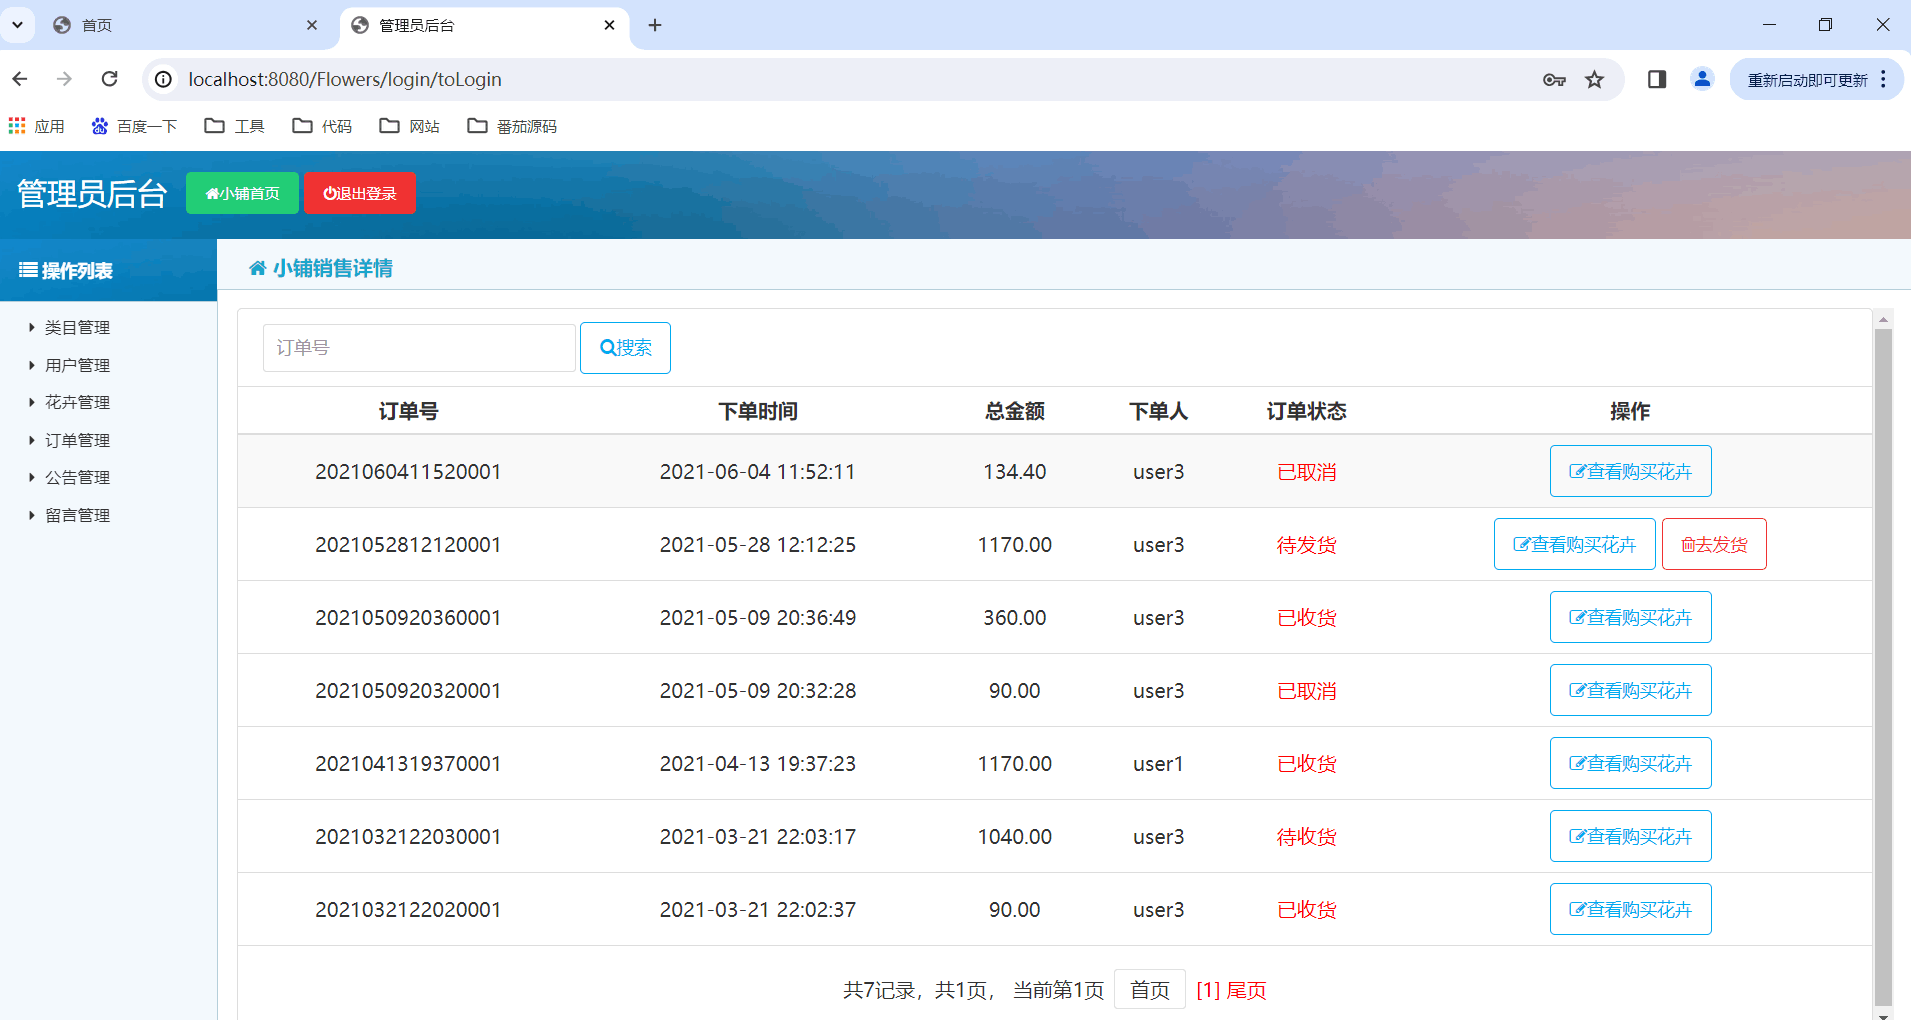Viewport: 1911px width, 1020px height.
Task: Click the home icon beside 小铺销售详情
Action: (x=258, y=268)
